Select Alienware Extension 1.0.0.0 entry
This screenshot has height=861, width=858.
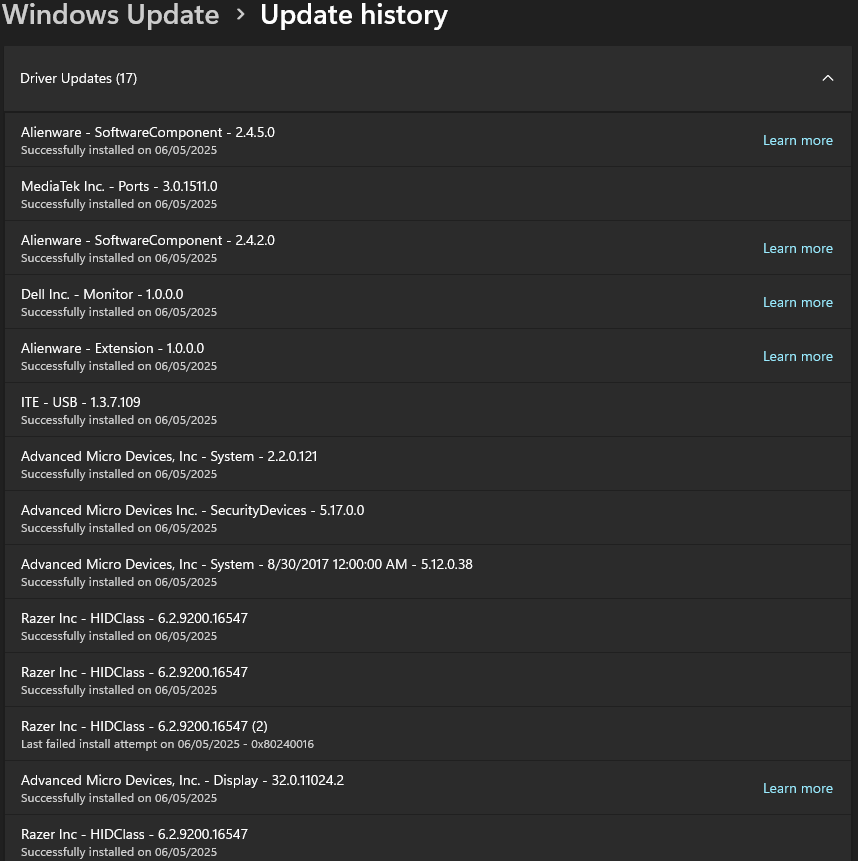coord(428,356)
